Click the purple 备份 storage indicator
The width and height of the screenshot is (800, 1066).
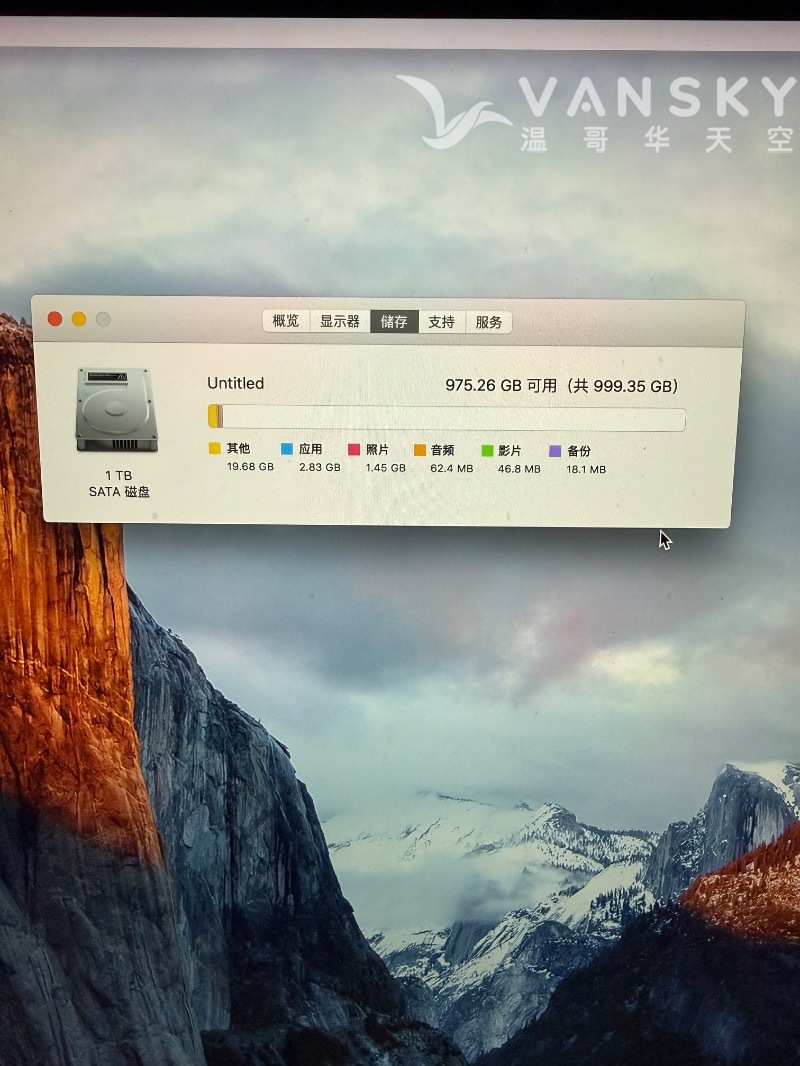556,449
